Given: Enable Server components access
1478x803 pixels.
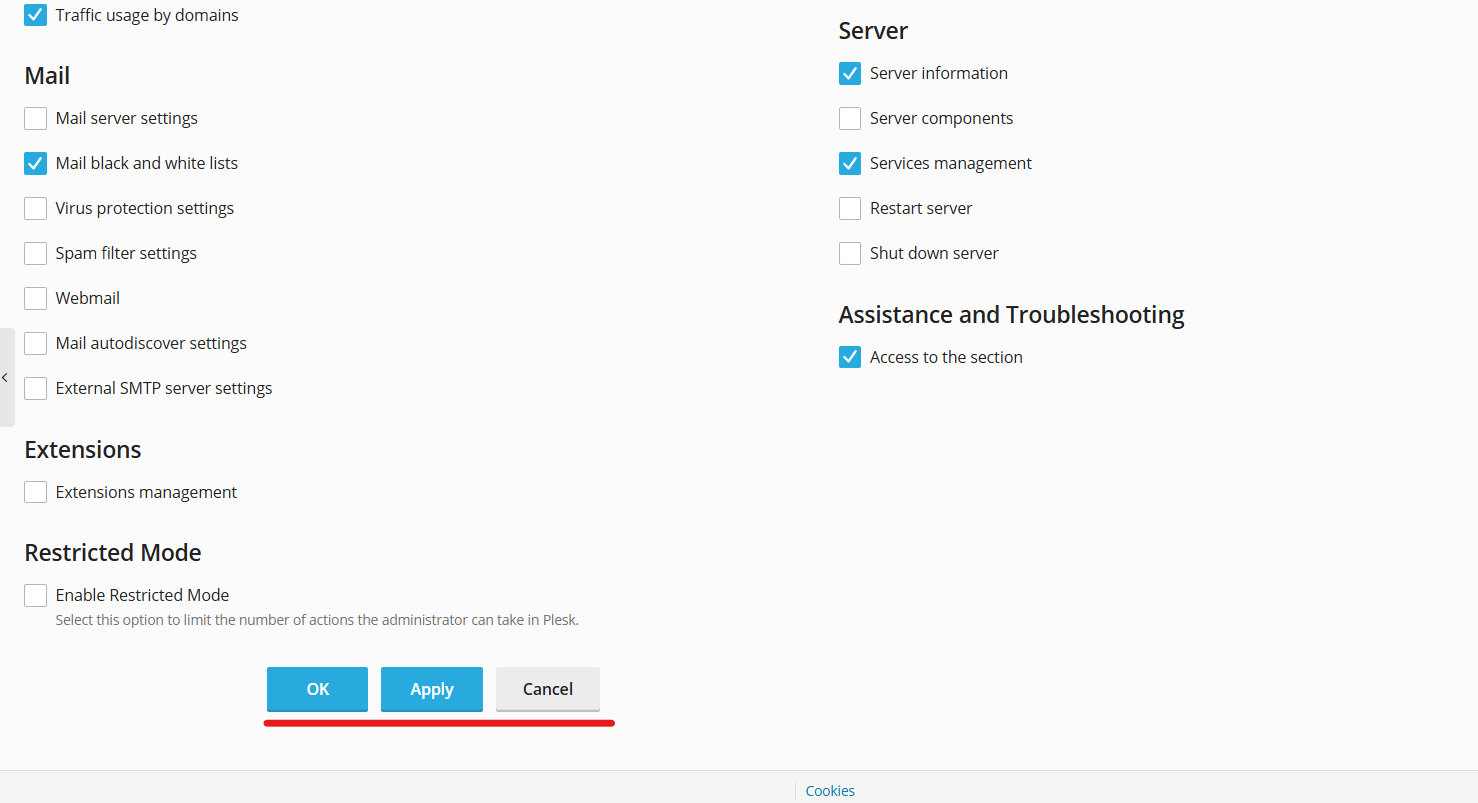Looking at the screenshot, I should (x=850, y=118).
